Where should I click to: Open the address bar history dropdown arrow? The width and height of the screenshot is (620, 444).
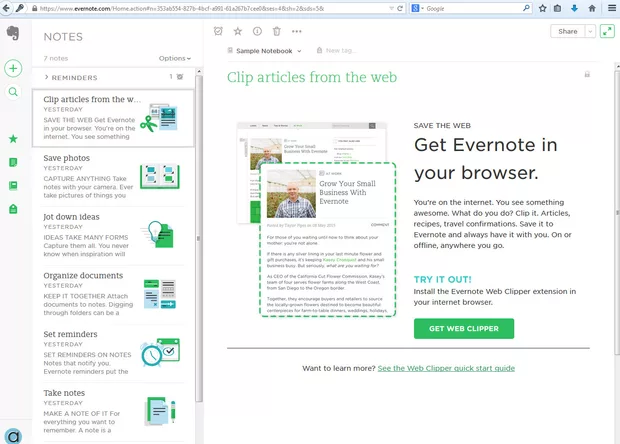pos(391,8)
